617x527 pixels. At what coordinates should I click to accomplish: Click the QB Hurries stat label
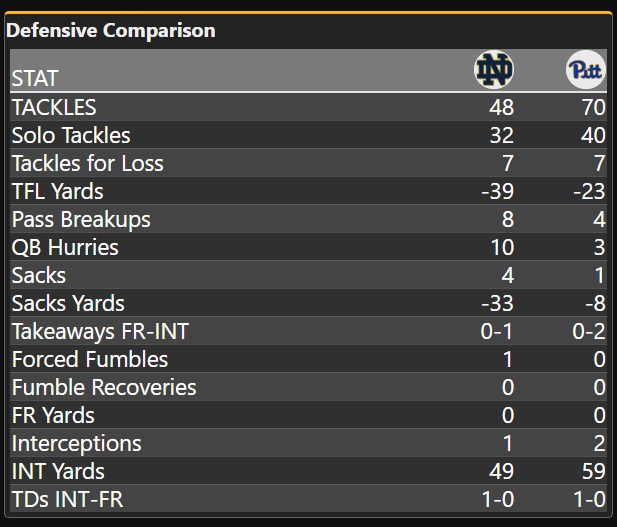pos(65,247)
